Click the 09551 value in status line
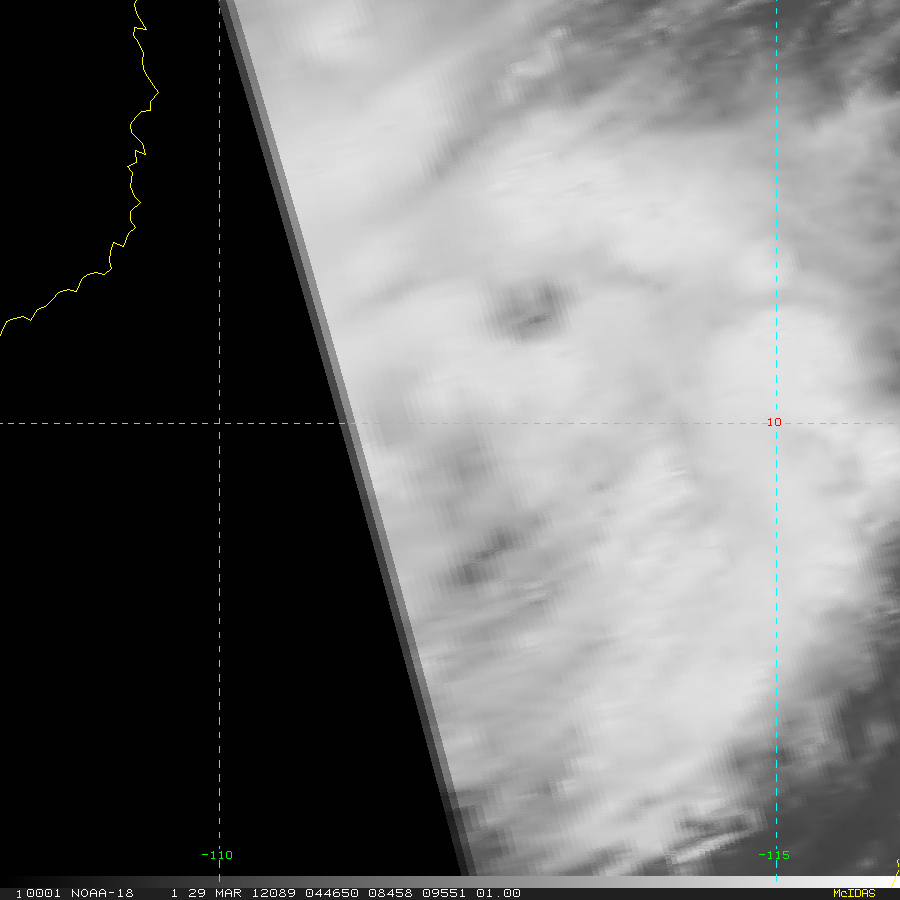Viewport: 900px width, 900px height. [x=444, y=893]
